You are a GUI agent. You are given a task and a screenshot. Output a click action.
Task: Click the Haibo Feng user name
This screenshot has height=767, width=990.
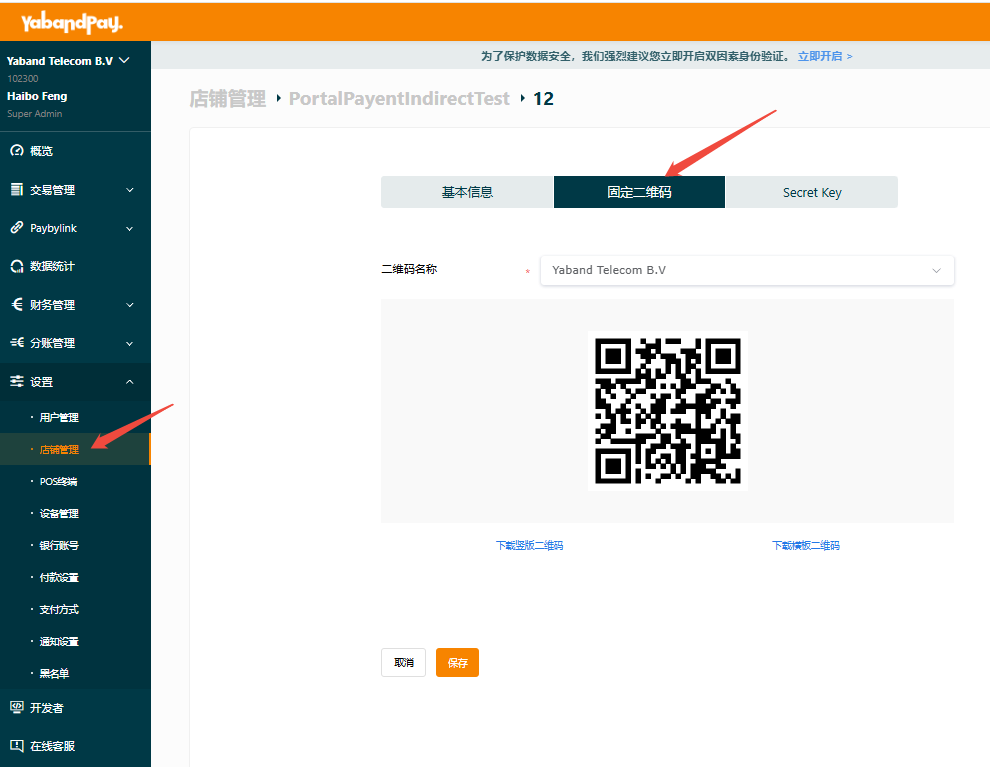pyautogui.click(x=37, y=96)
